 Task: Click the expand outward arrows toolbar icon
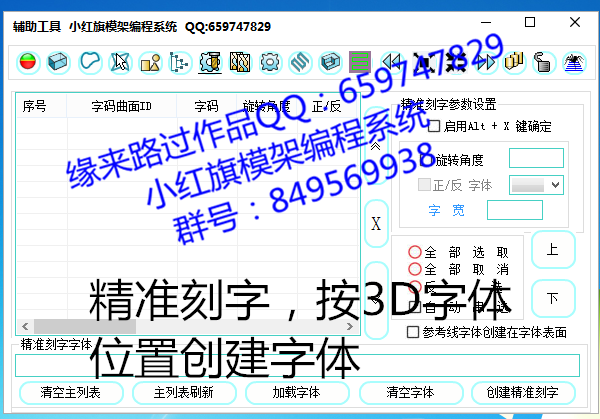coord(424,62)
